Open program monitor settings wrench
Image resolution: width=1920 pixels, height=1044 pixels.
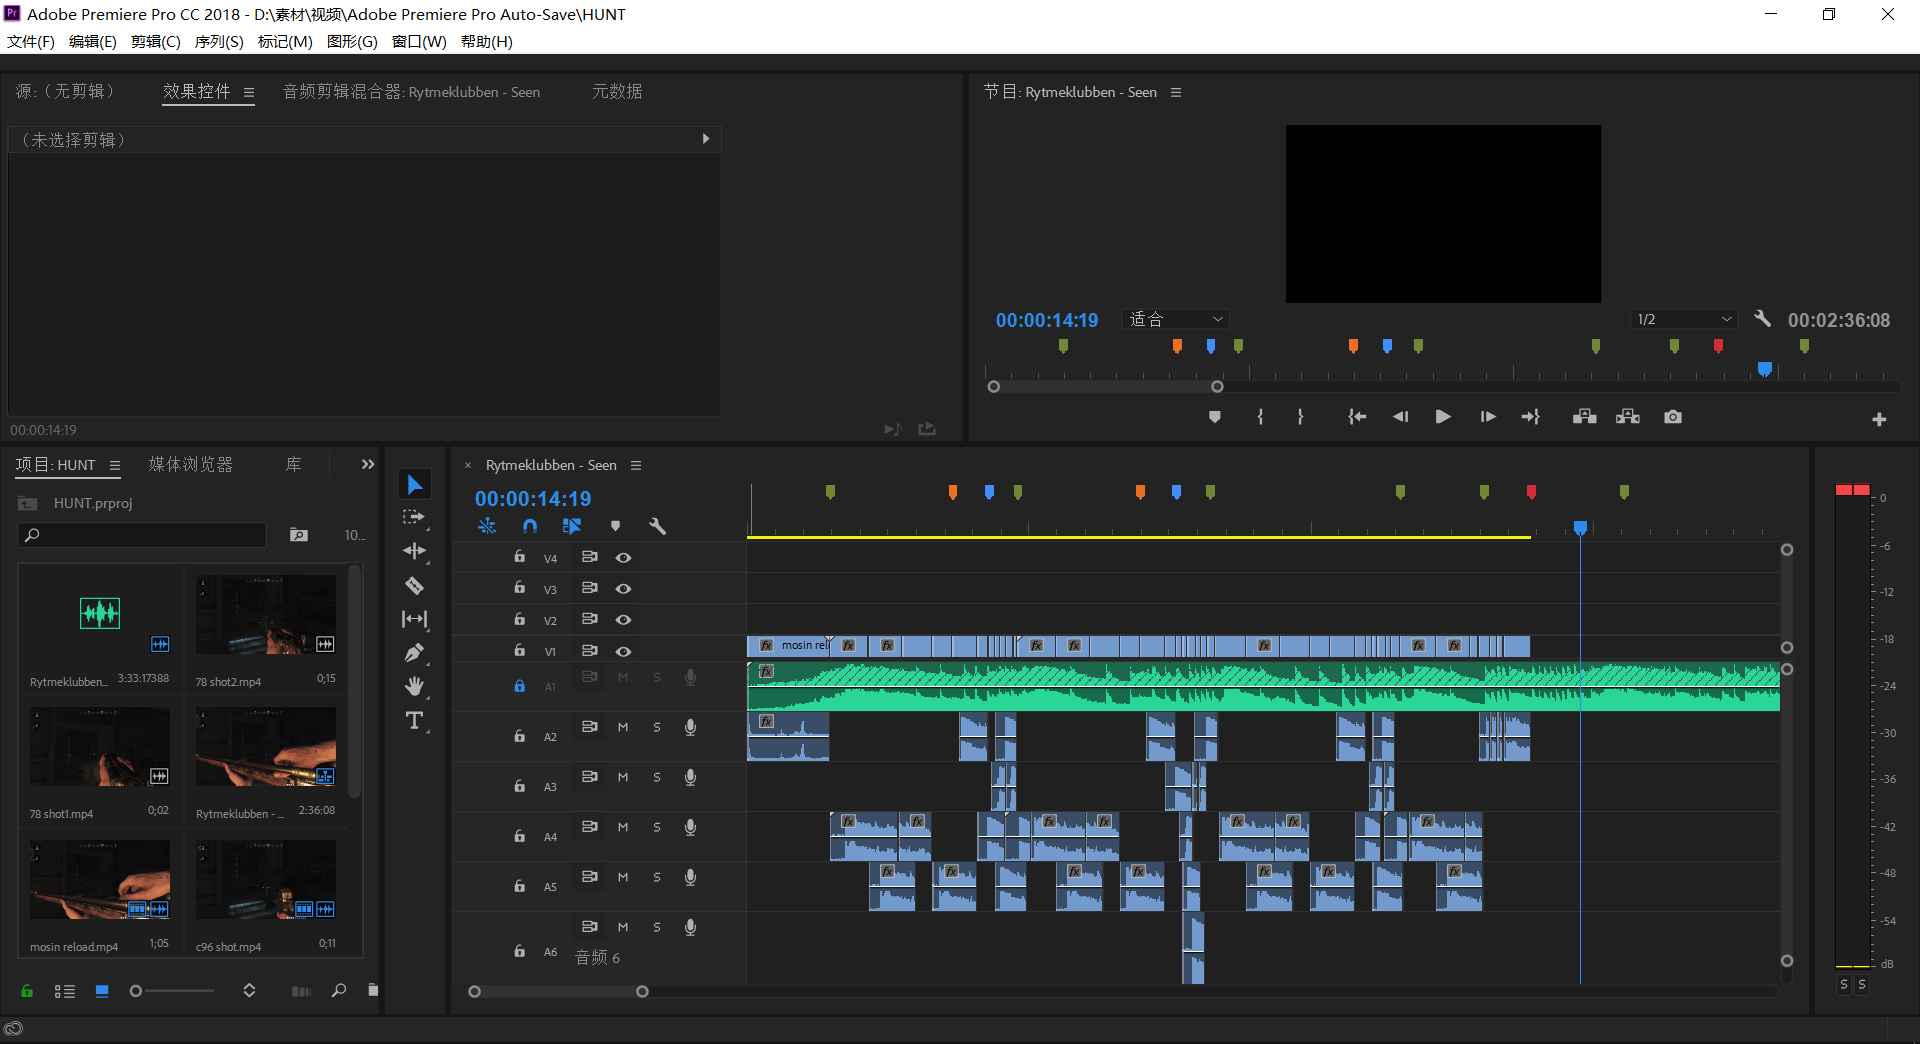coord(1763,319)
